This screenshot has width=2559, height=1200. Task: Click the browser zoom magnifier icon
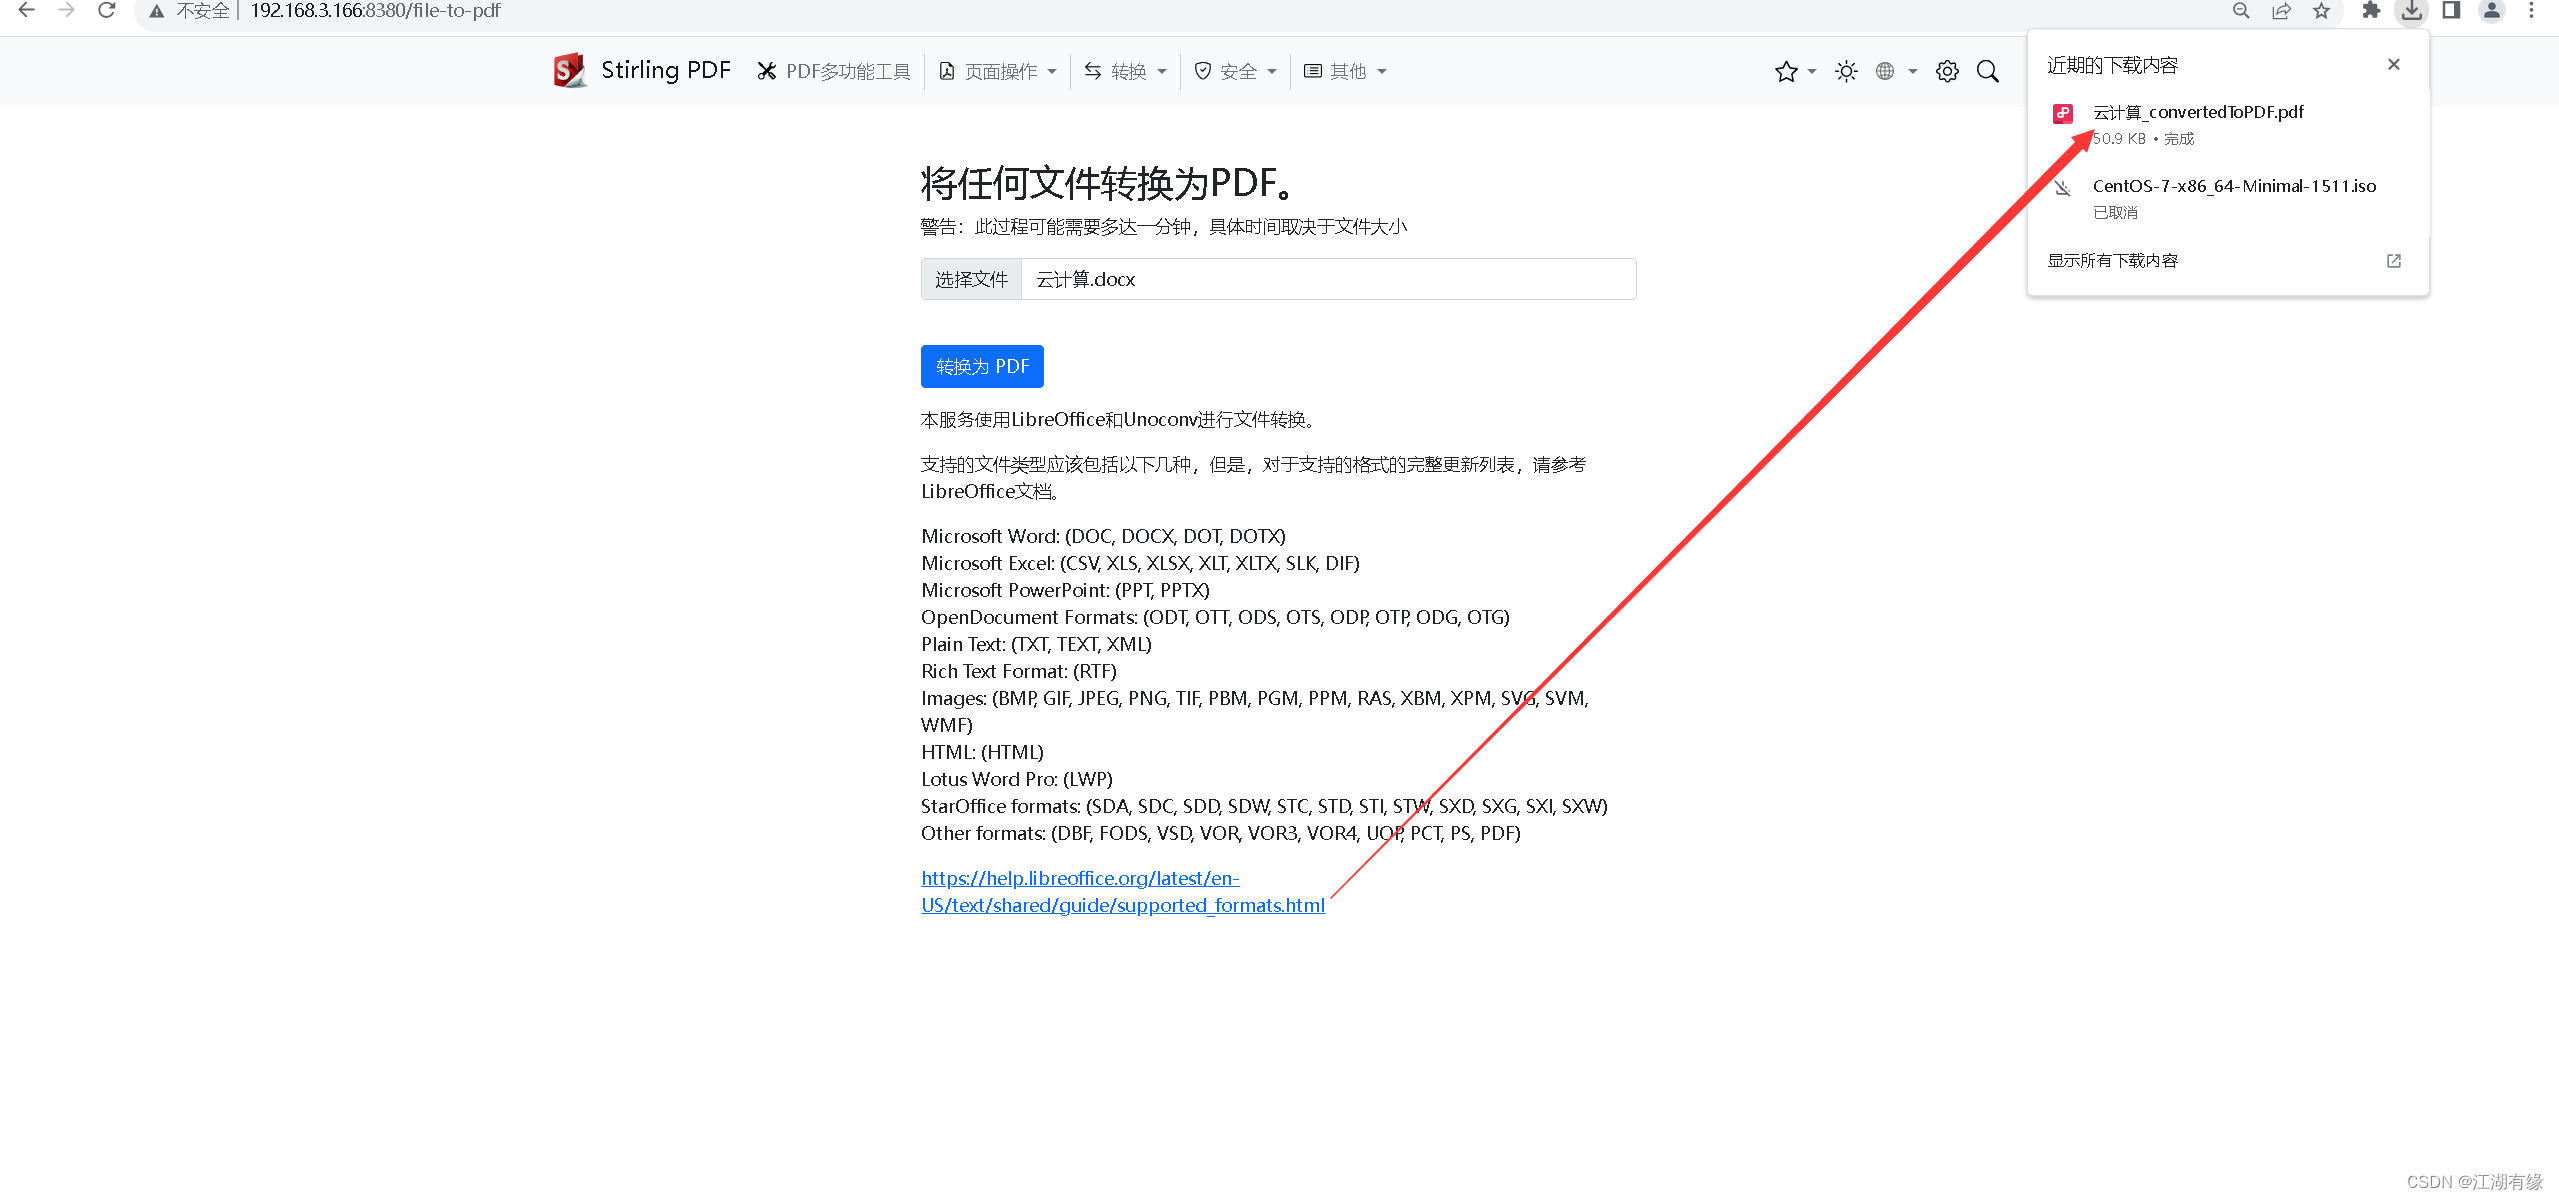tap(2241, 11)
